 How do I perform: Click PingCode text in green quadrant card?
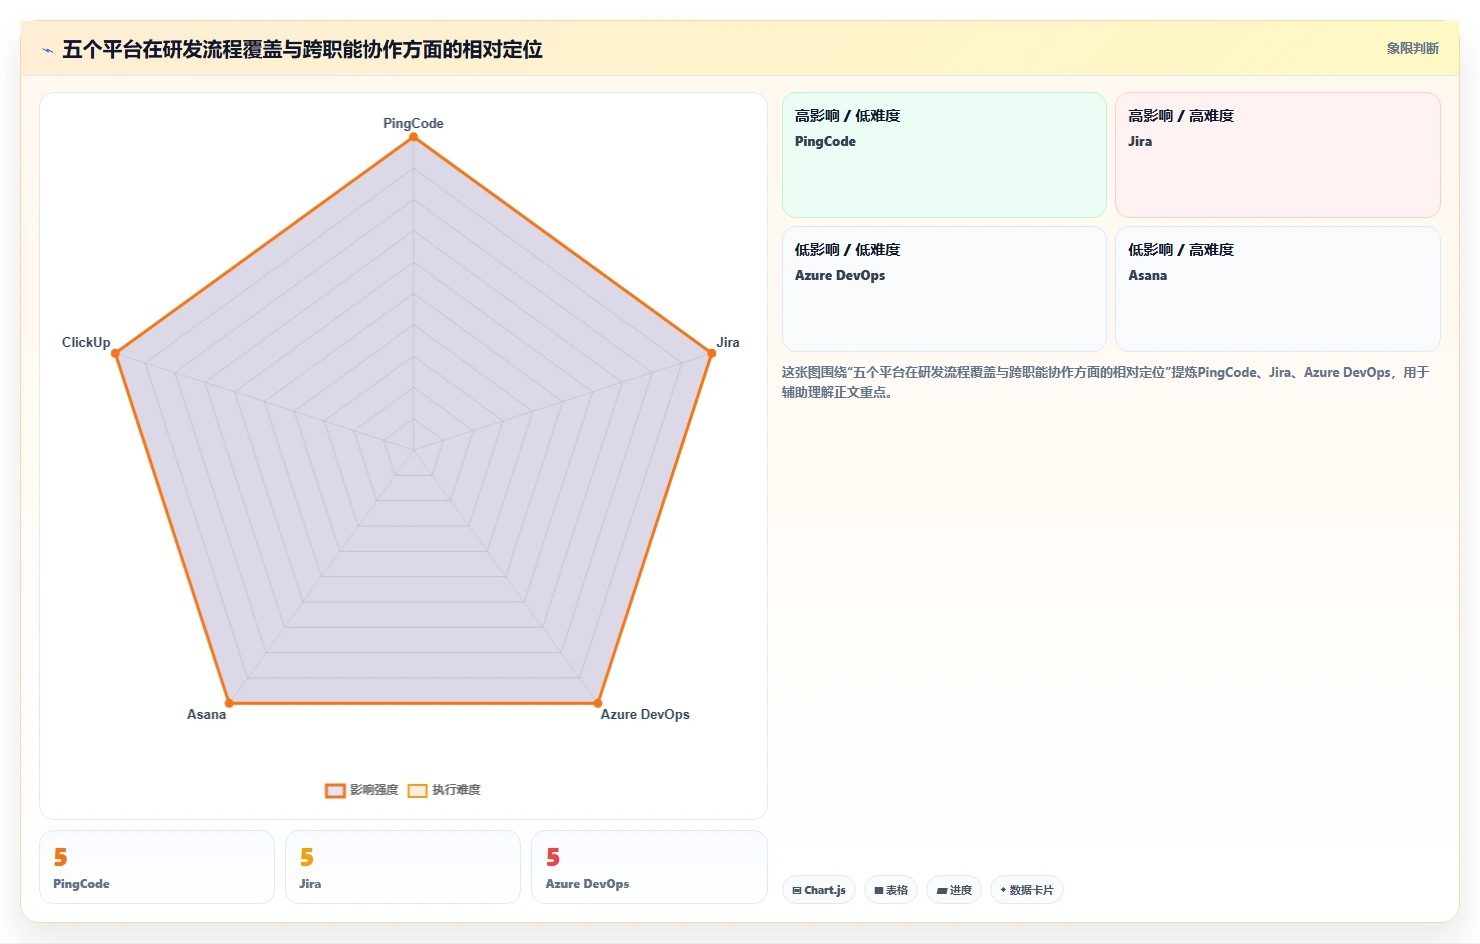[x=825, y=141]
